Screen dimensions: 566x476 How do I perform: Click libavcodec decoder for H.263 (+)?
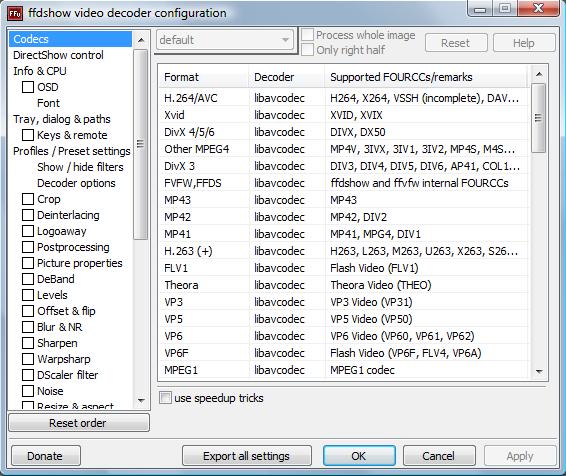pyautogui.click(x=279, y=251)
